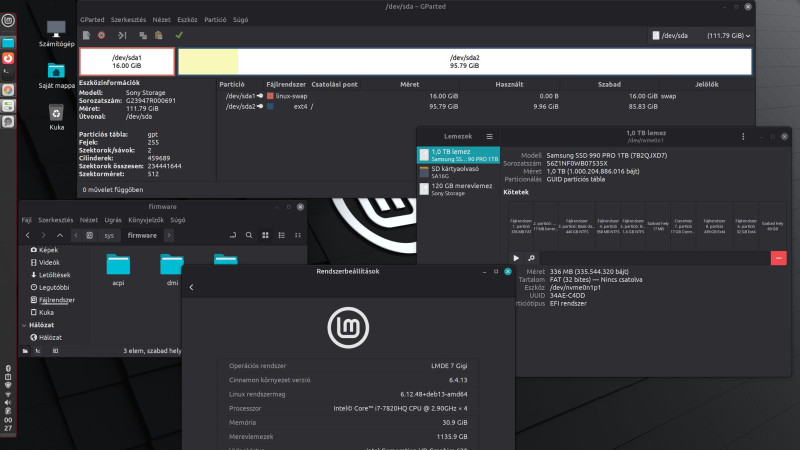Click the Méret column header in GParted
800x450 pixels.
coord(410,84)
